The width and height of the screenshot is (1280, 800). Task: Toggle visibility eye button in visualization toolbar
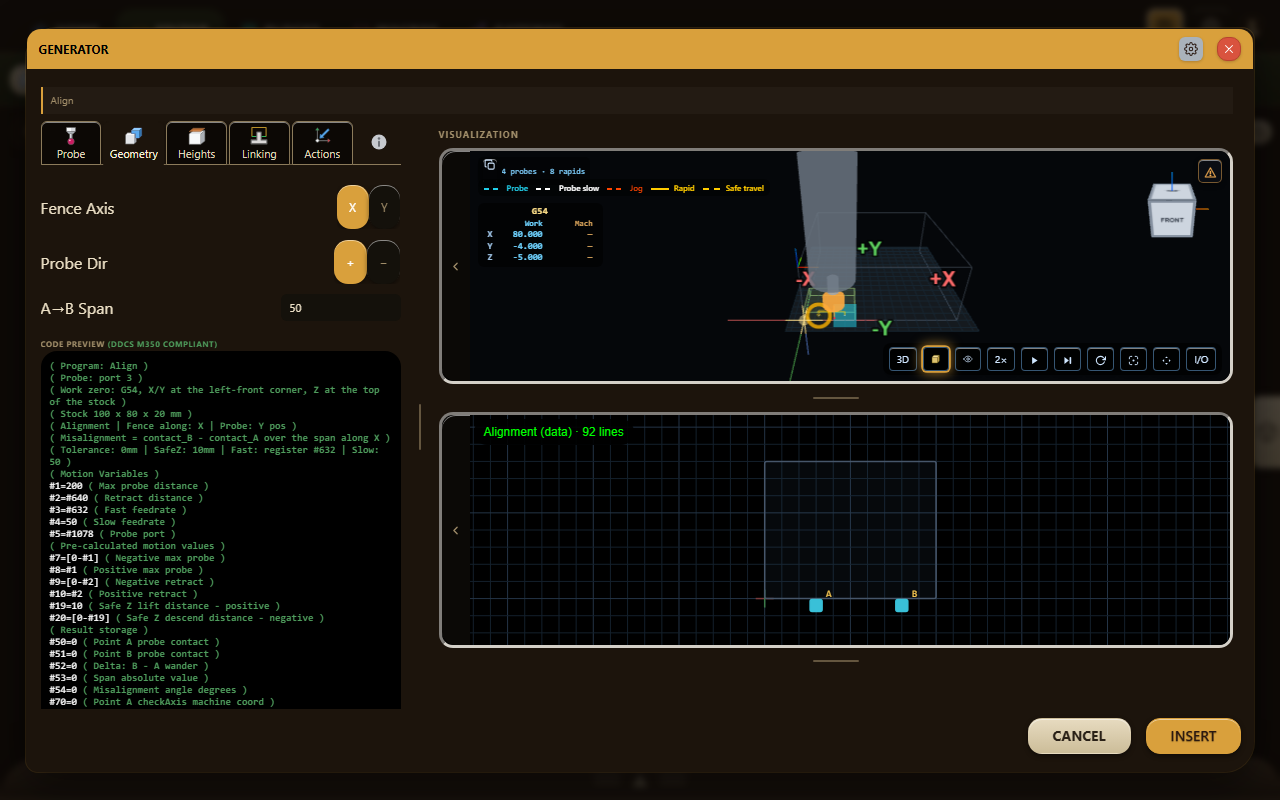968,359
